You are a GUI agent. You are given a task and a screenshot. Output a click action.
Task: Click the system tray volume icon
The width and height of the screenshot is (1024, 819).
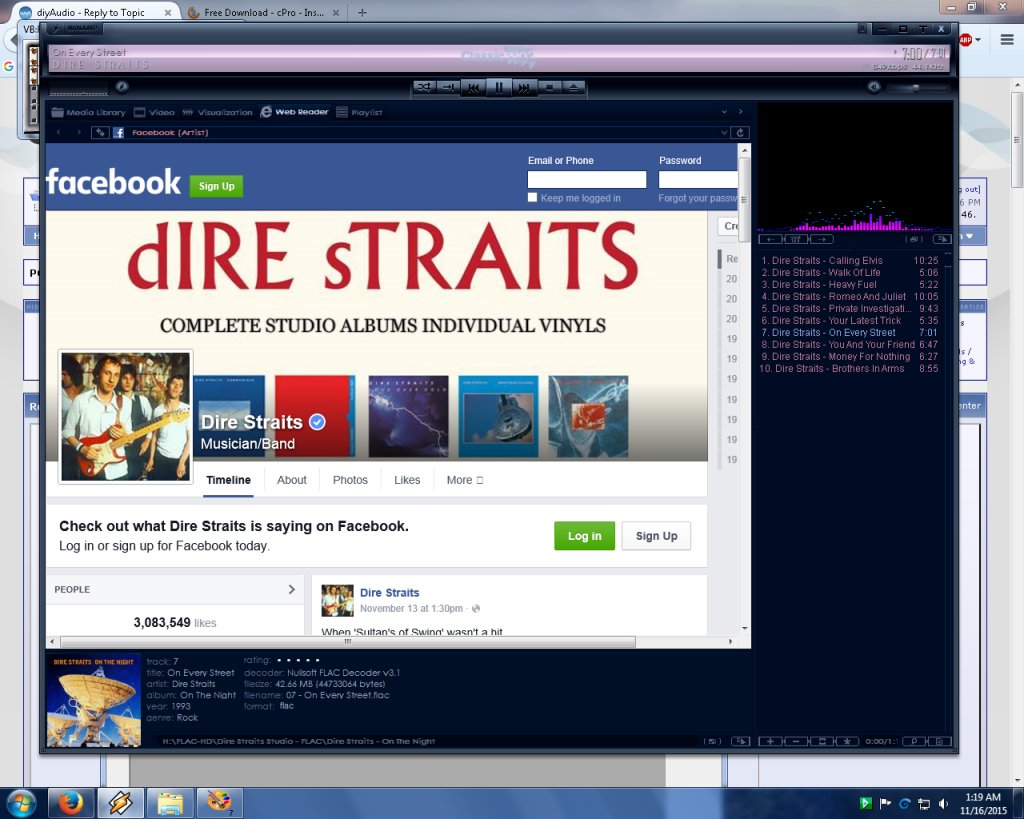click(943, 803)
